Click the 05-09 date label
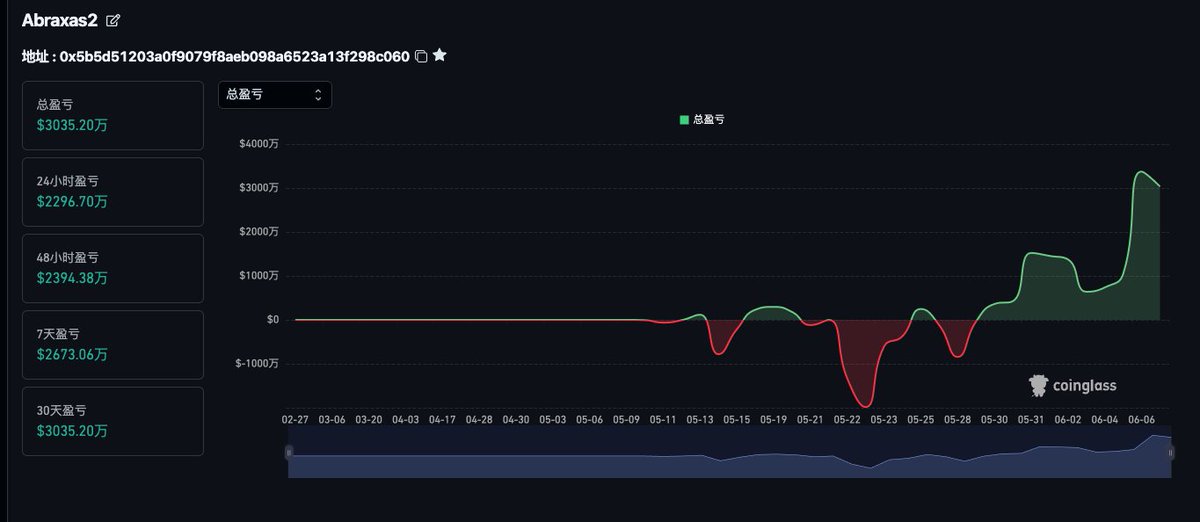Image resolution: width=1200 pixels, height=522 pixels. point(626,420)
